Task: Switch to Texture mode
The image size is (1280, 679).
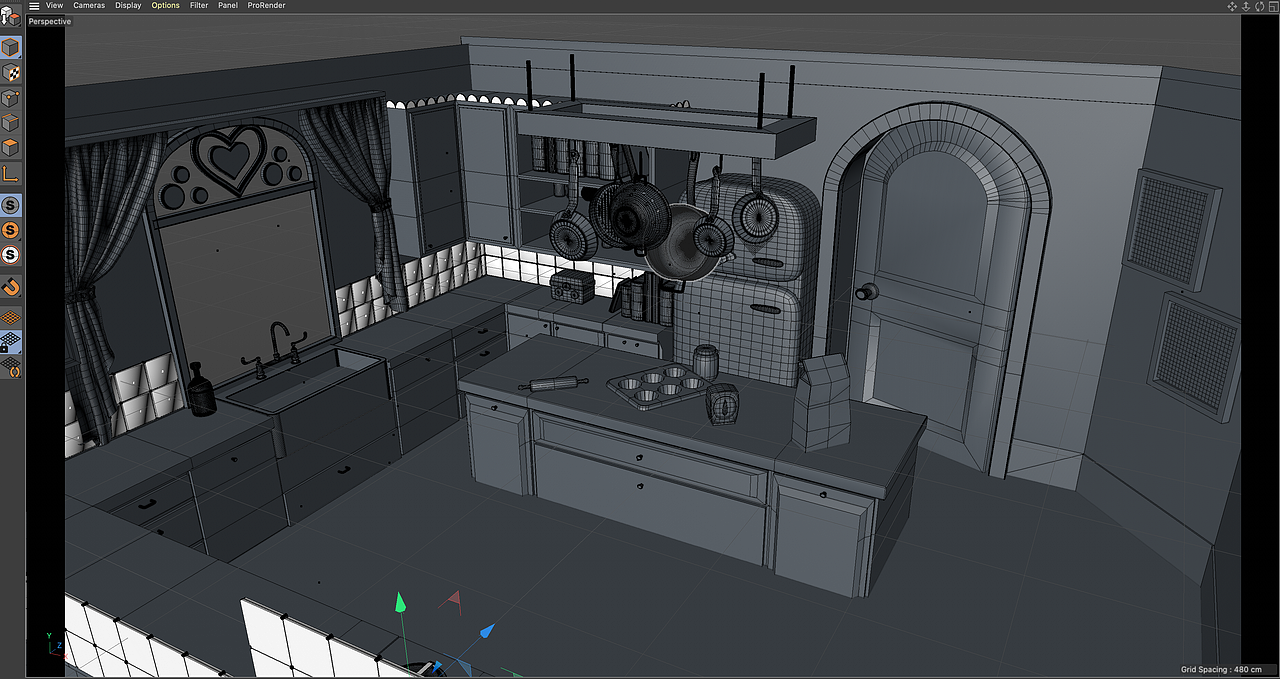Action: (11, 72)
